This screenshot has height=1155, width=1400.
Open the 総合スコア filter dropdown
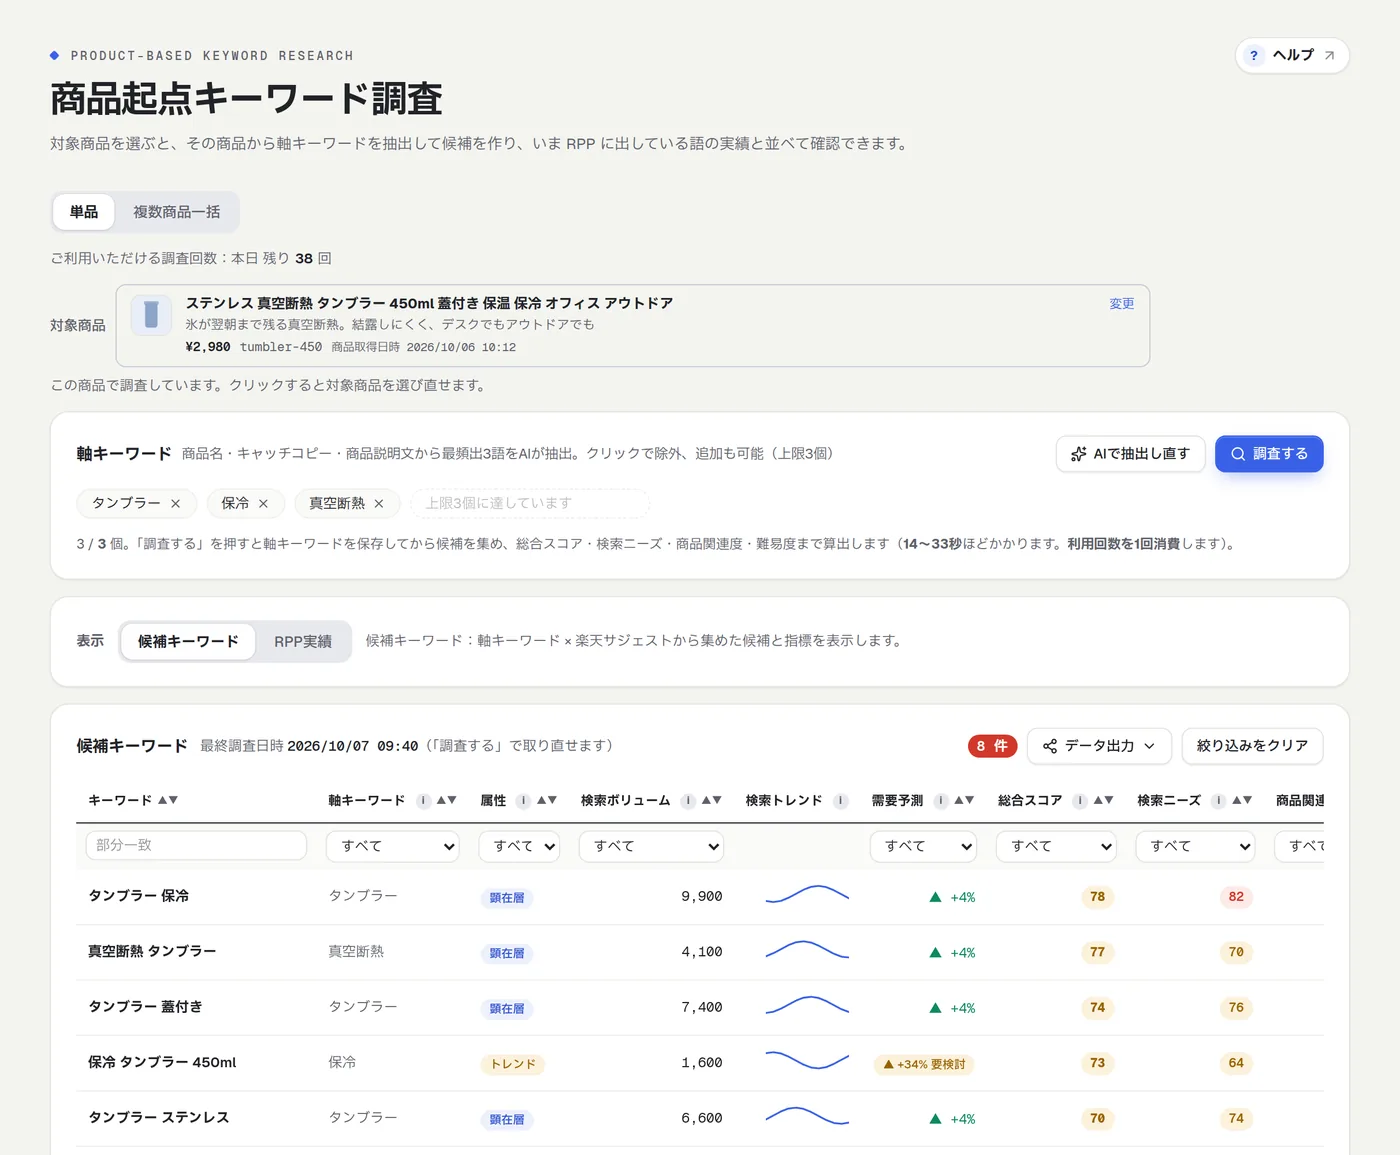tap(1055, 847)
